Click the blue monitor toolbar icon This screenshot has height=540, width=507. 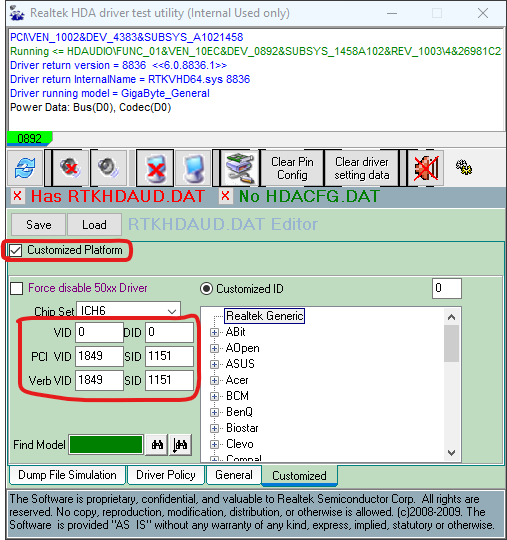(x=193, y=168)
